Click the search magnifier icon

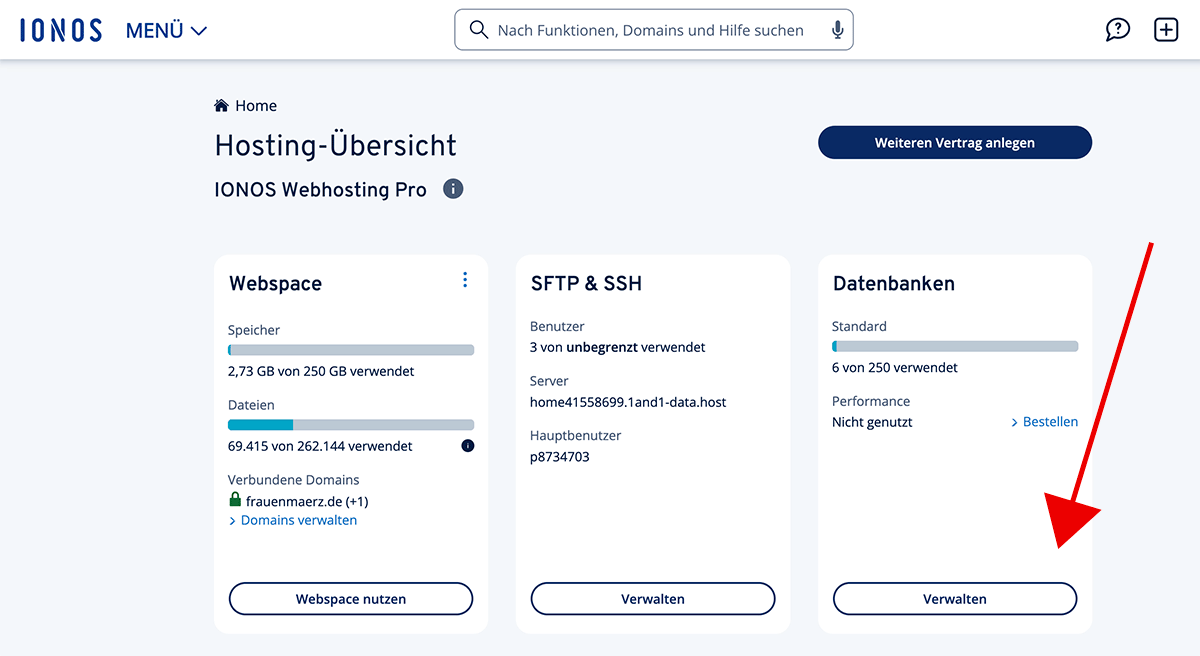[478, 30]
